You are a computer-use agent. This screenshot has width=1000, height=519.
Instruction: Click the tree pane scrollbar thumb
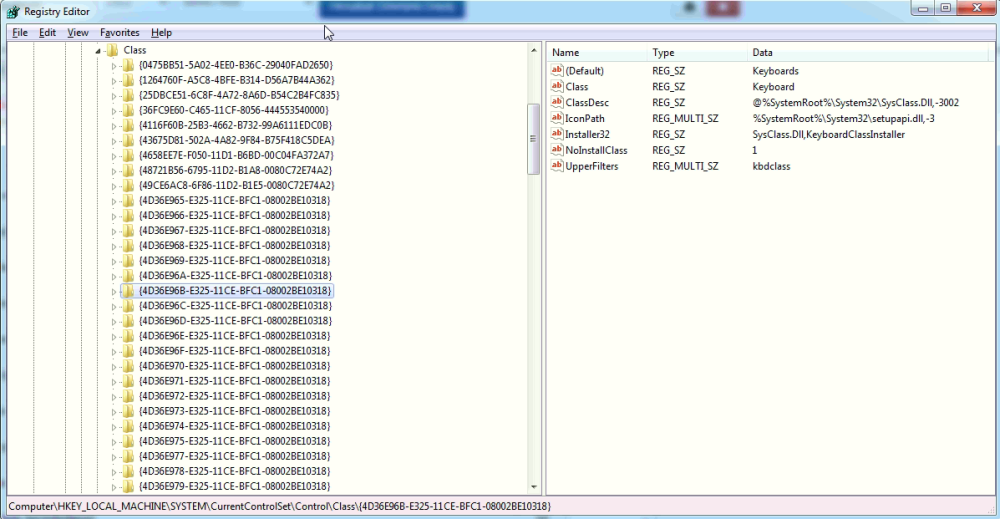(x=534, y=139)
